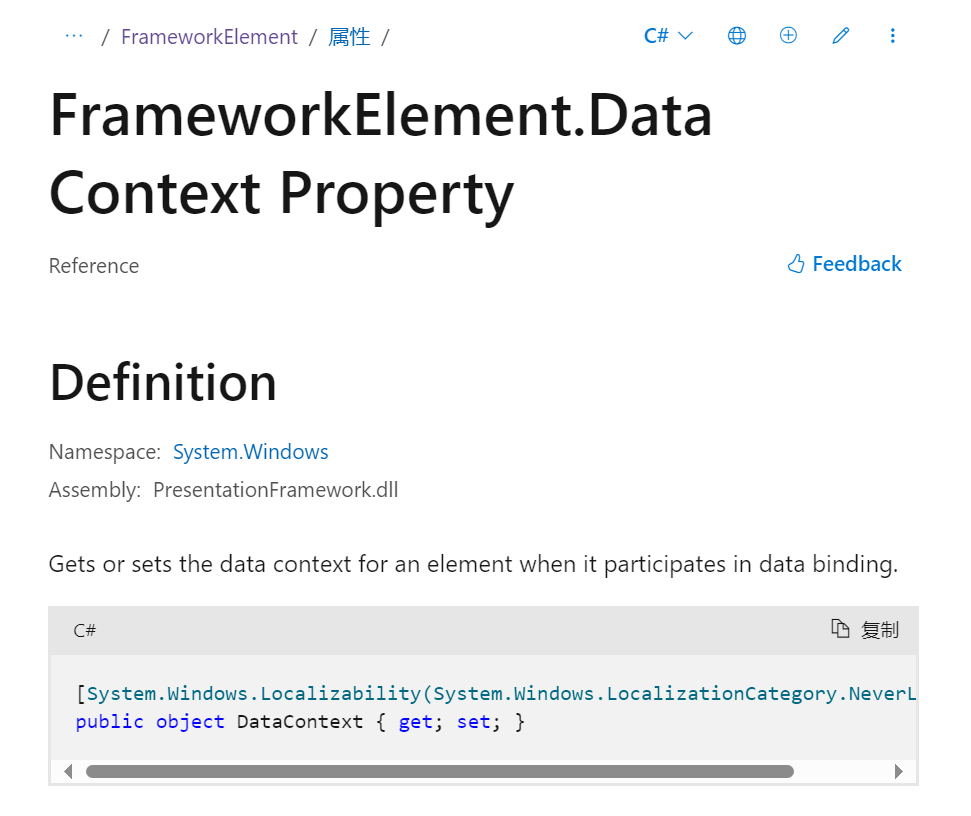Click the 'C#' label in code header

point(85,630)
